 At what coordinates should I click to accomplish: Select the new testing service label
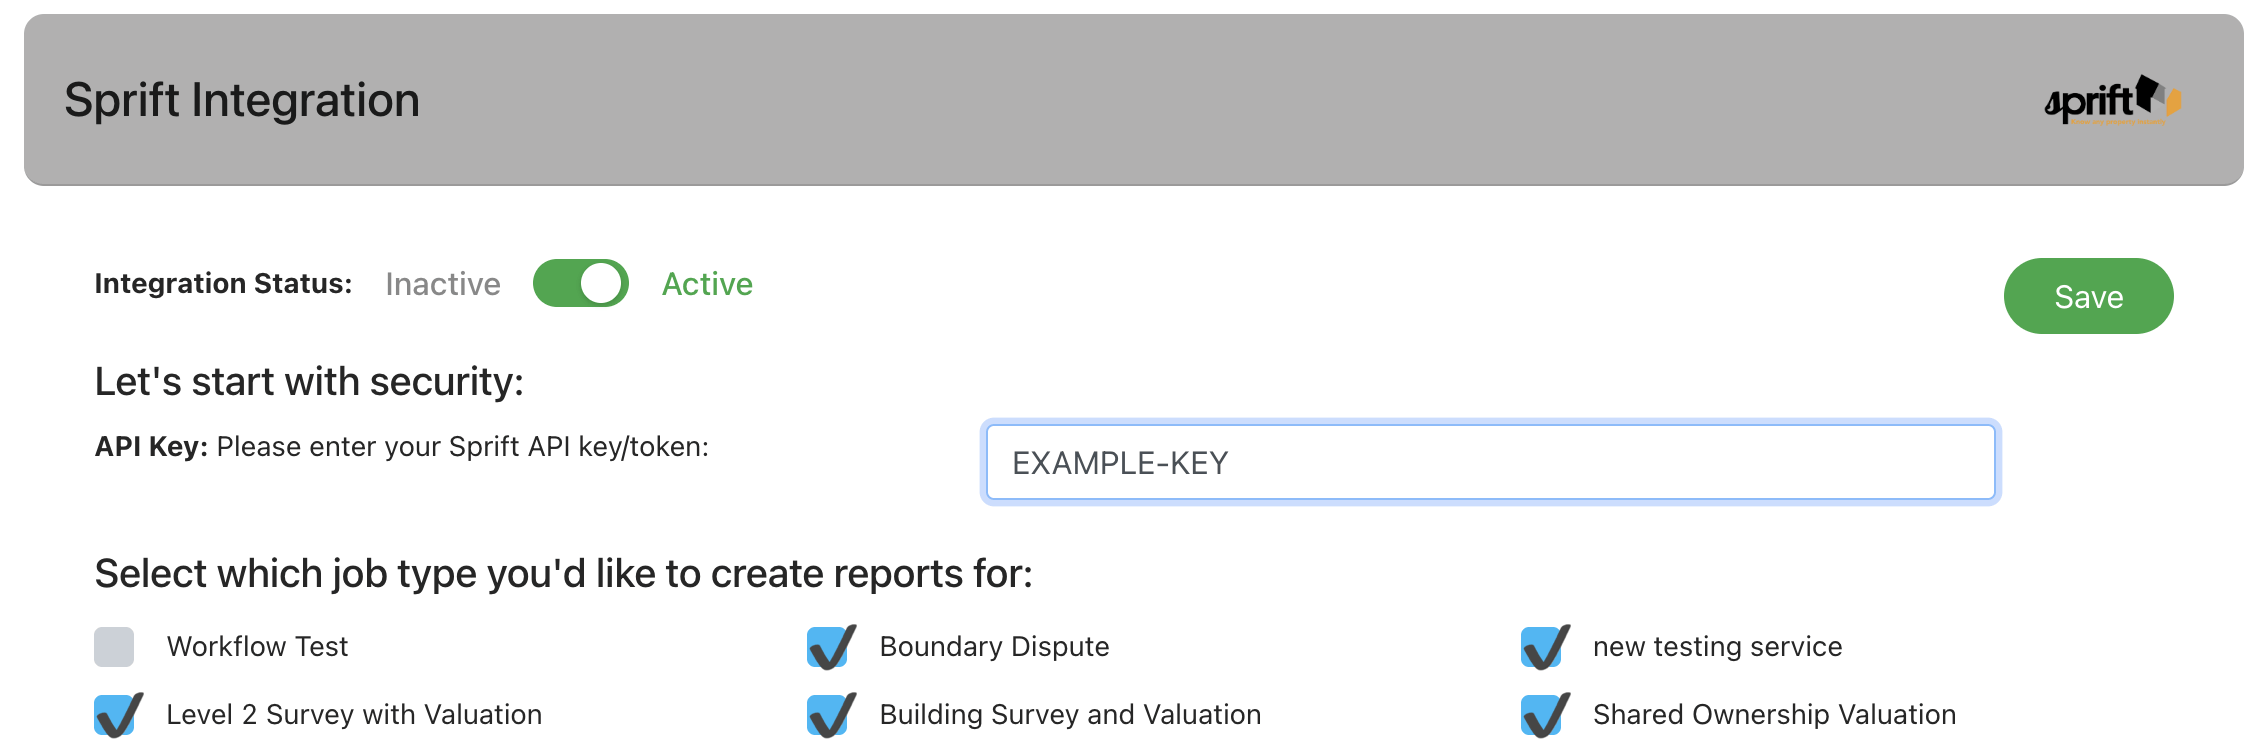click(x=1717, y=647)
